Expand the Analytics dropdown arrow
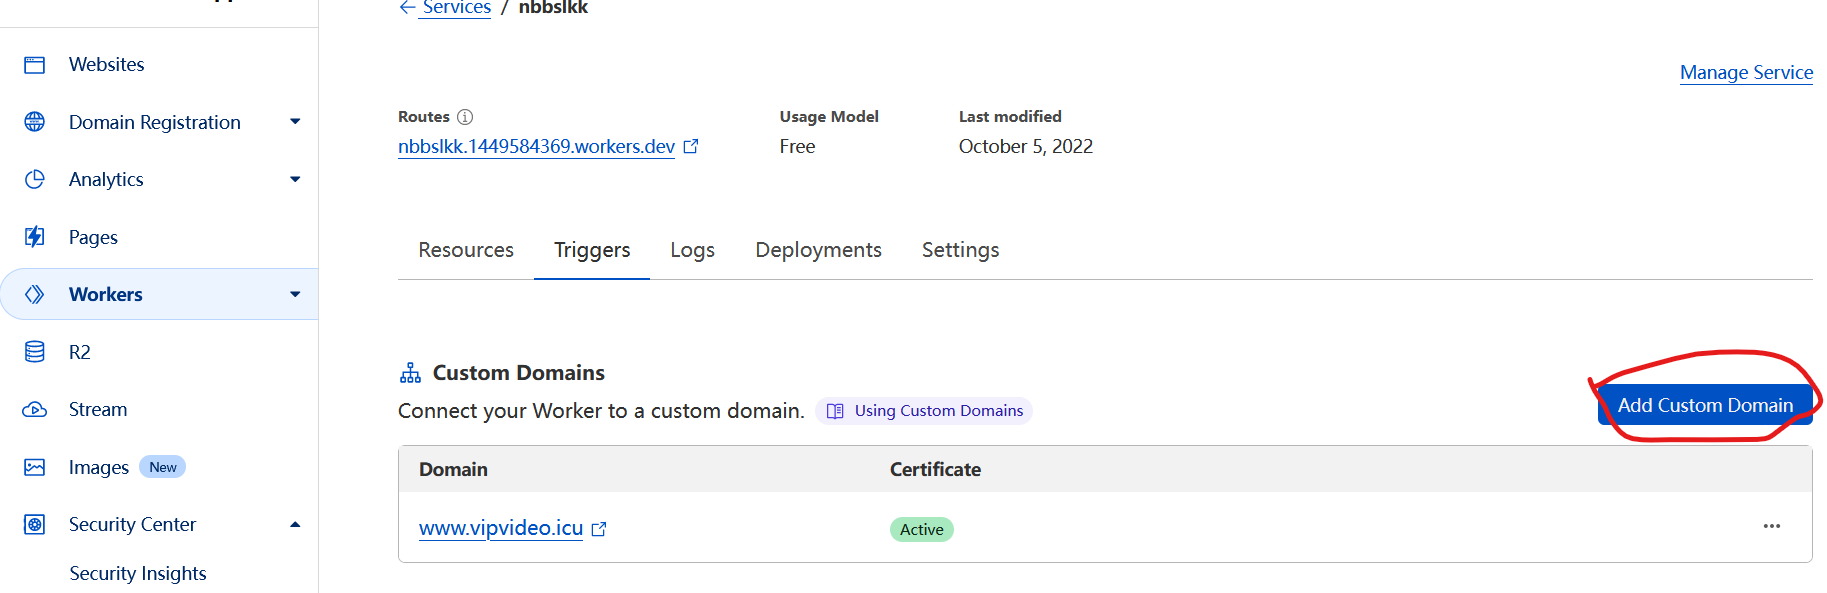 (295, 180)
